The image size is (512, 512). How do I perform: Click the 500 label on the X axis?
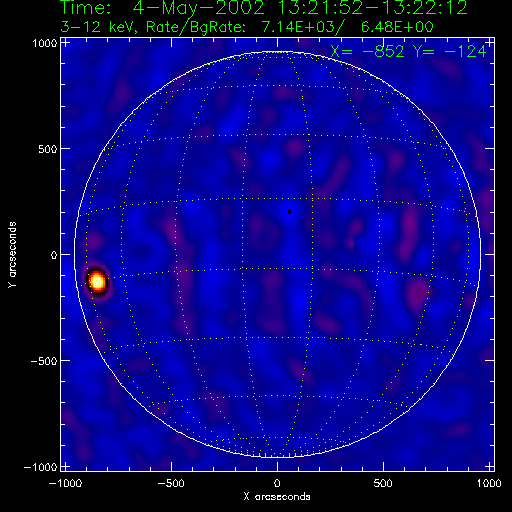[383, 483]
